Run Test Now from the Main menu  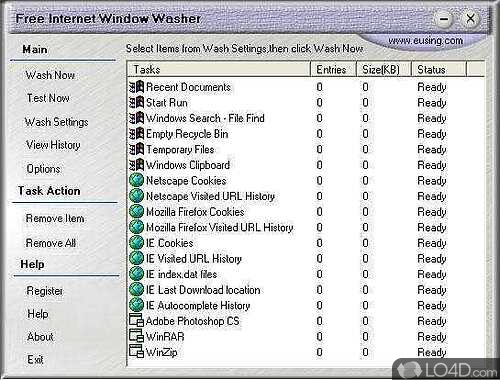48,98
